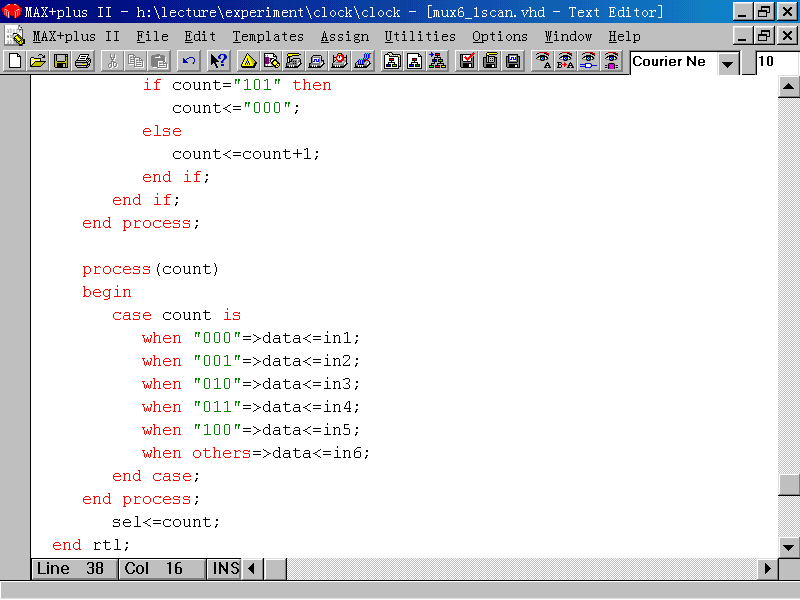Screen dimensions: 800x600
Task: Click the Project Name folder-hierarchy icon
Action: coord(392,62)
